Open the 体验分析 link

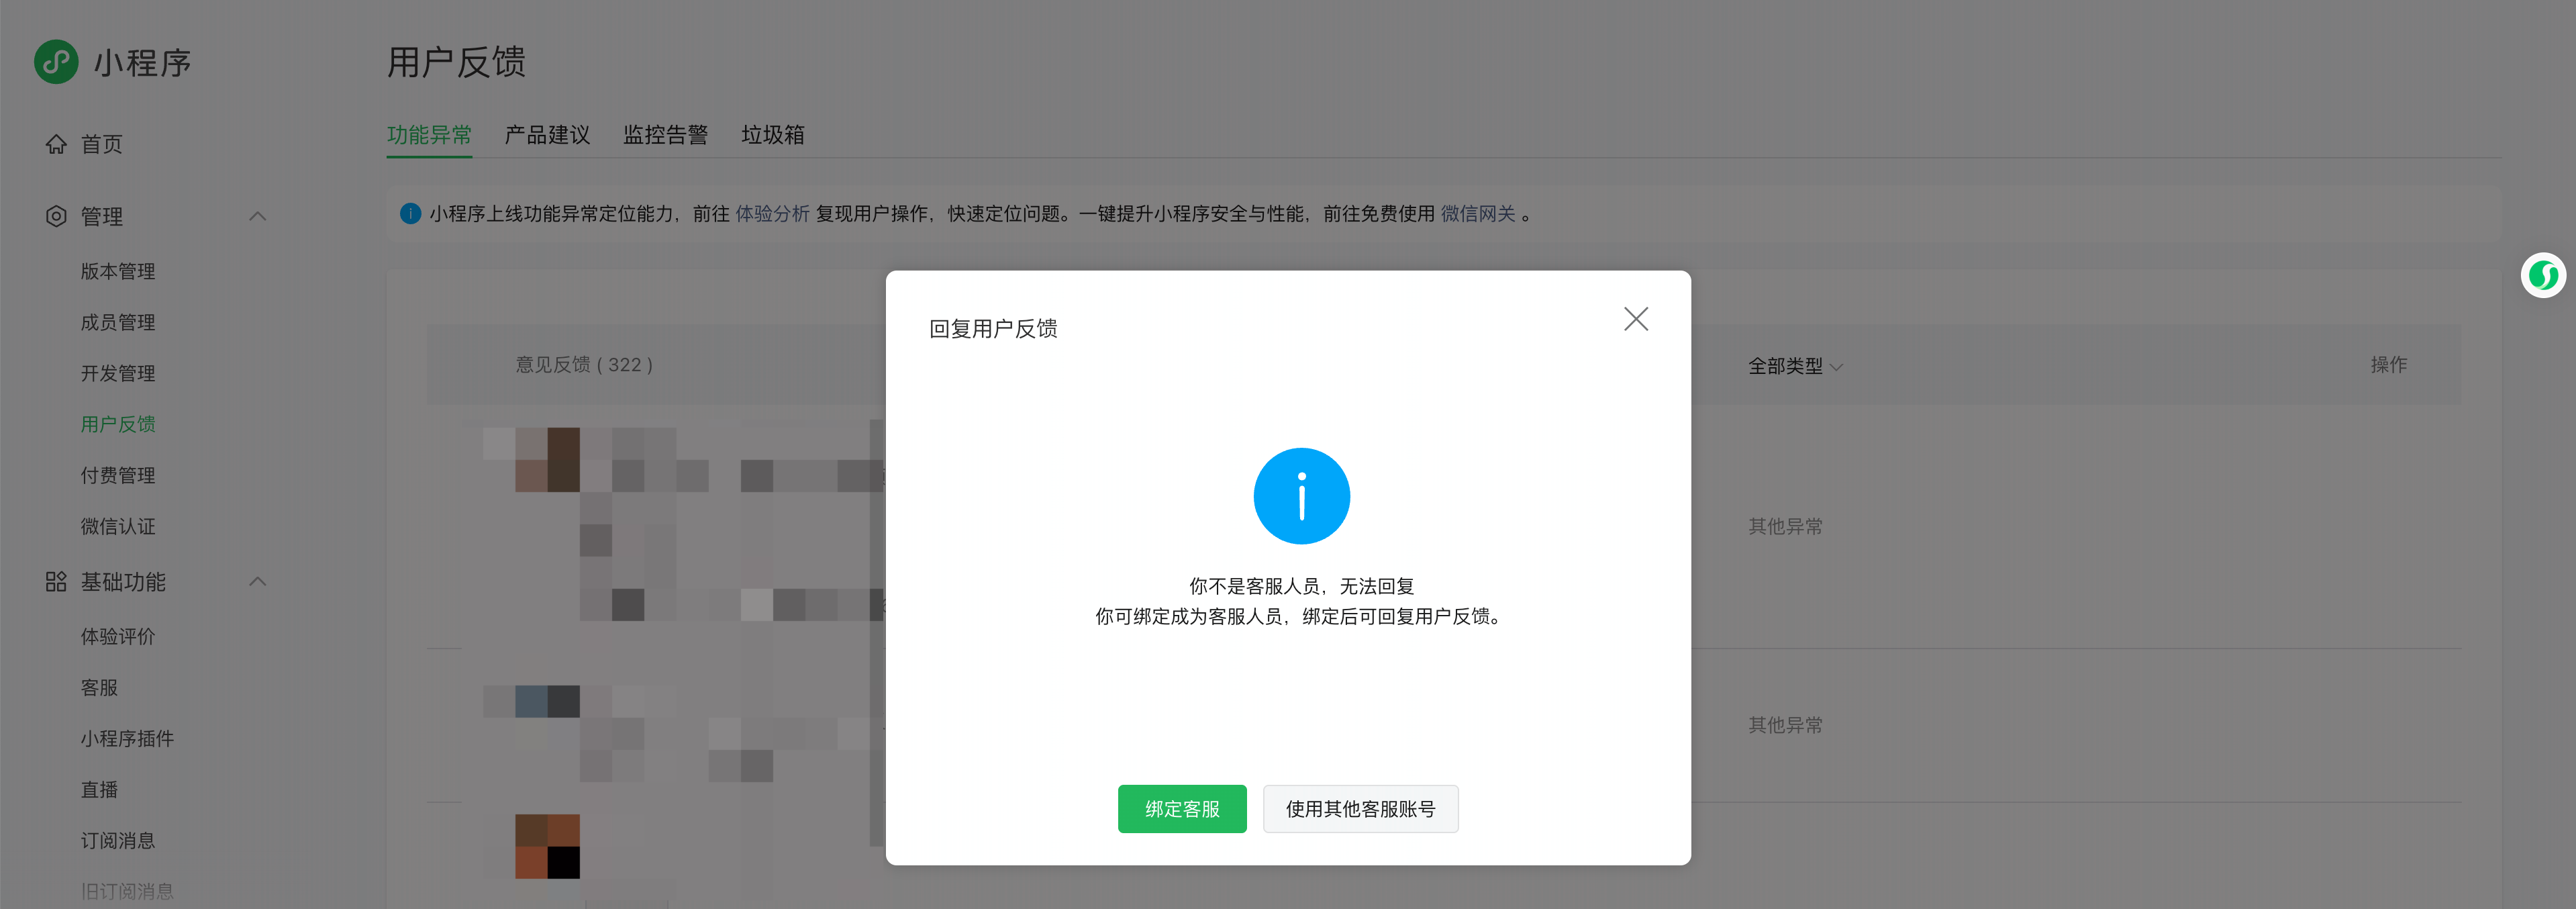772,213
